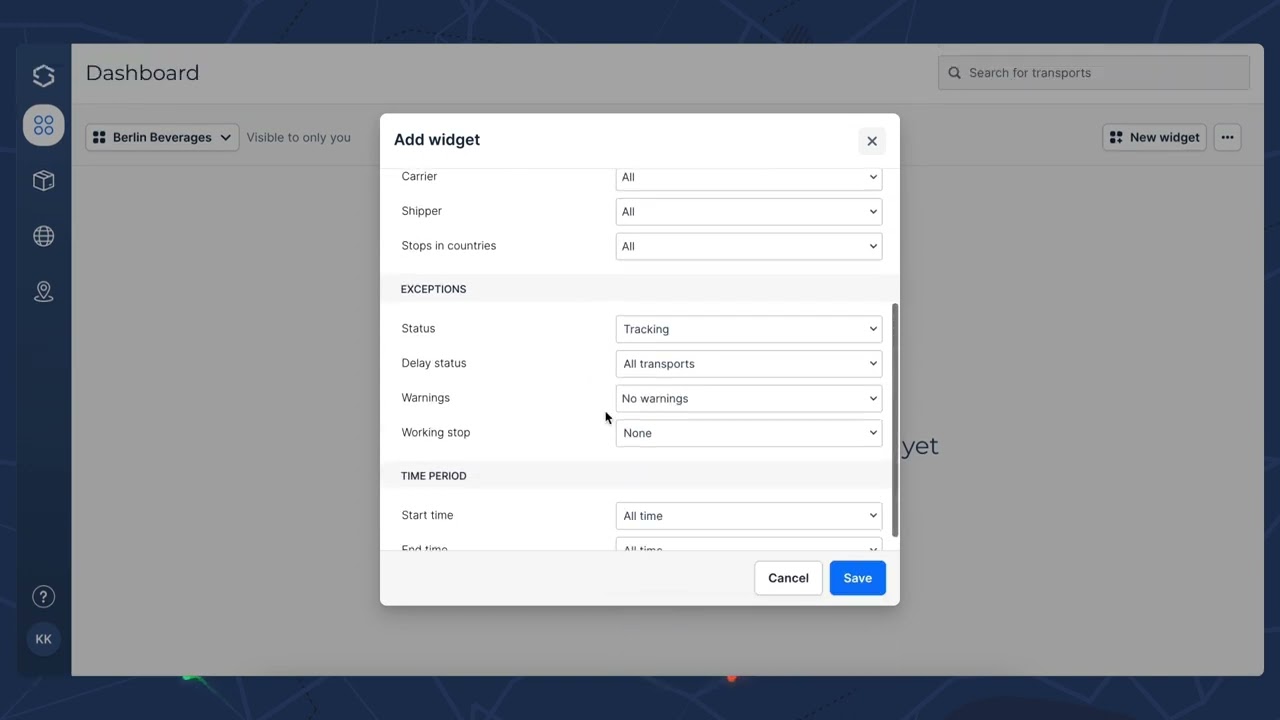1280x720 pixels.
Task: Click the Status label
Action: pyautogui.click(x=418, y=329)
